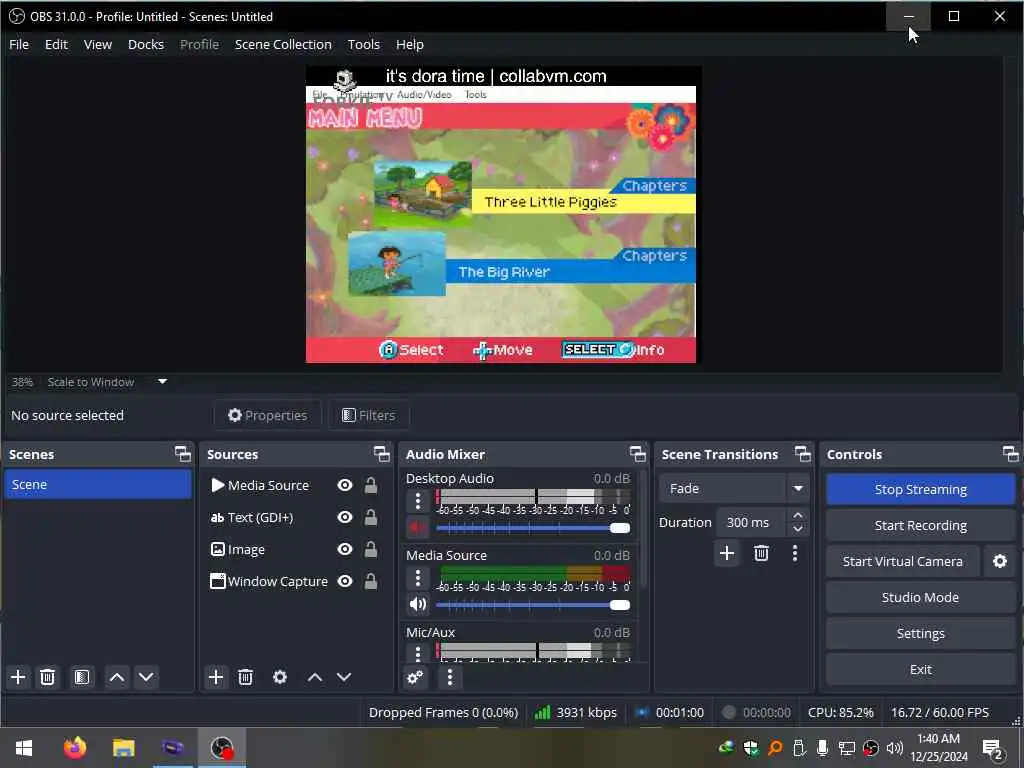Open Windows Start menu
The width and height of the screenshot is (1024, 768).
24,748
